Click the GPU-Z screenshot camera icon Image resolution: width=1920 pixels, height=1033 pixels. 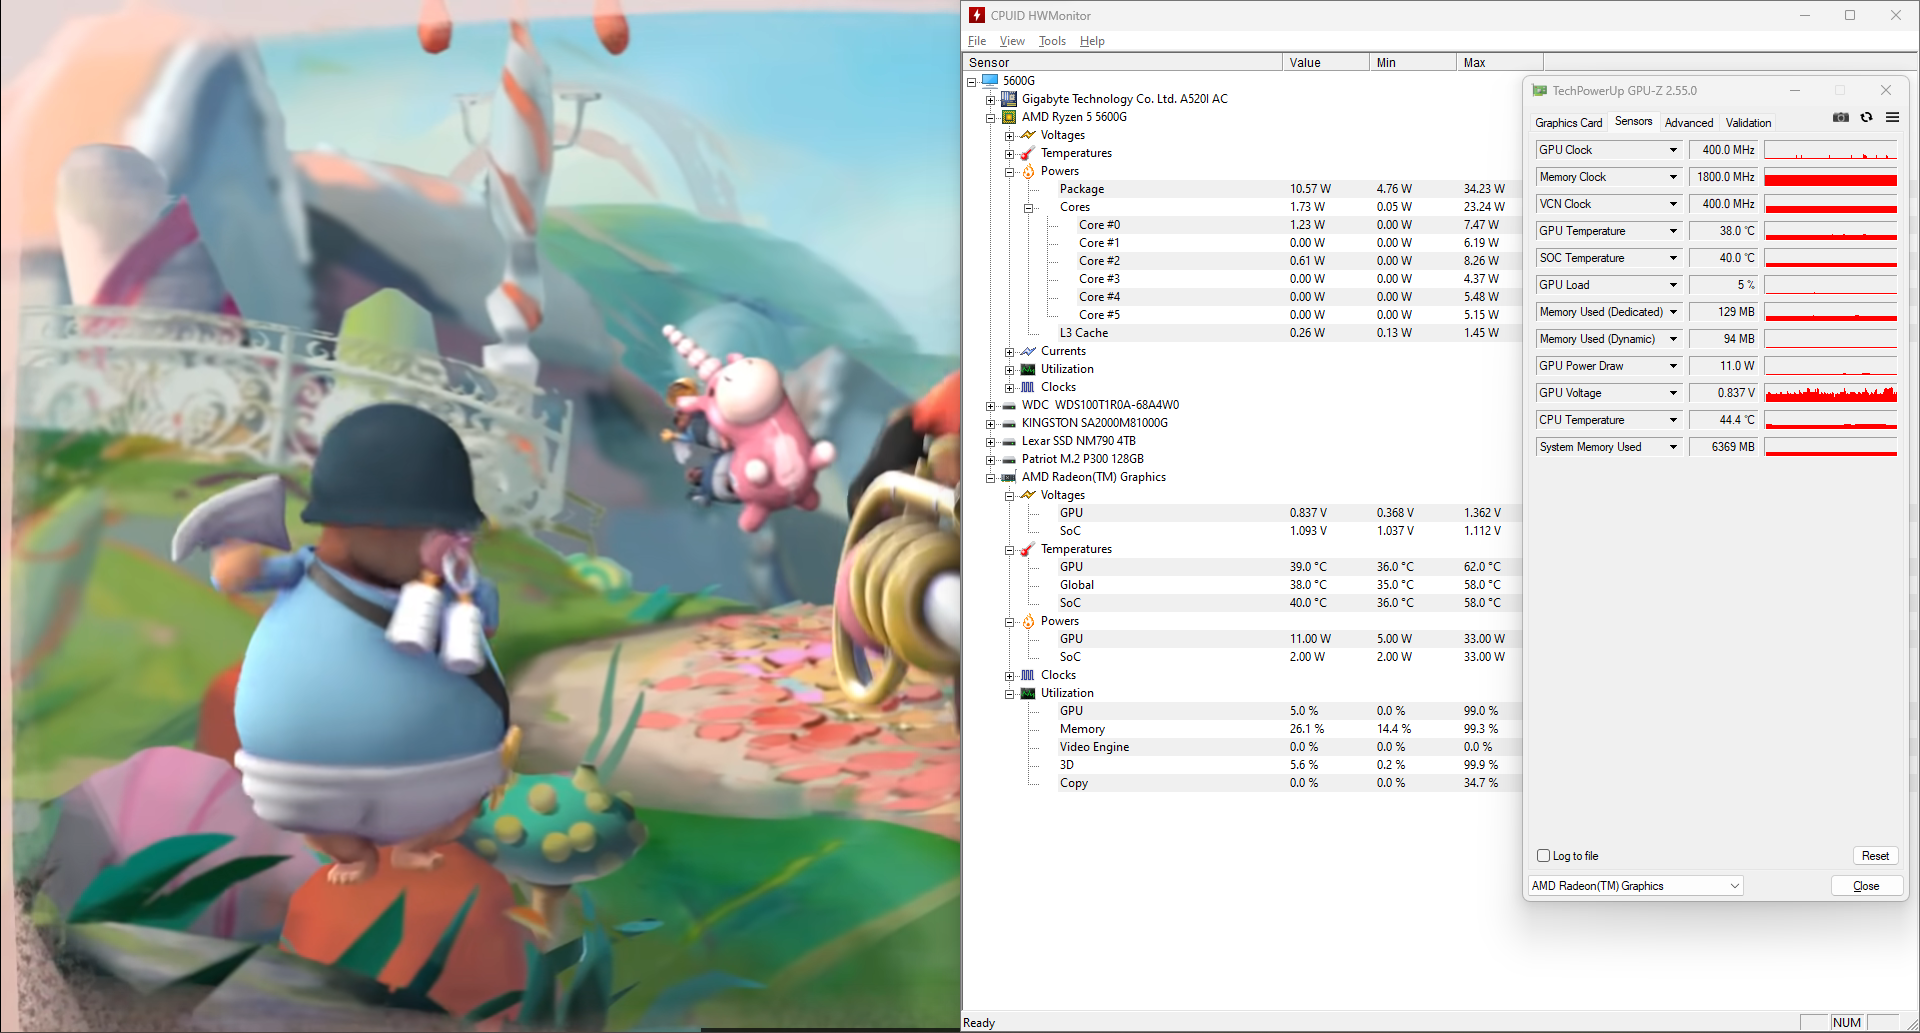[1840, 118]
